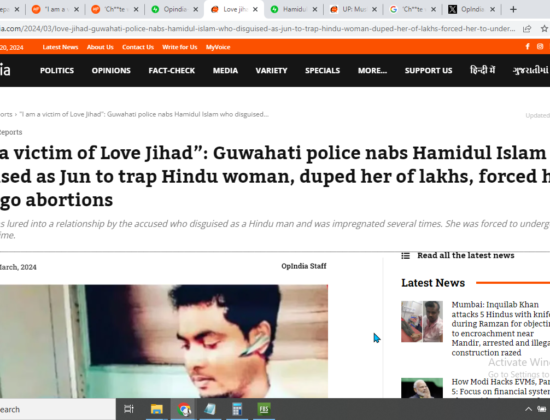
Task: Open the Latest News top link
Action: (60, 47)
